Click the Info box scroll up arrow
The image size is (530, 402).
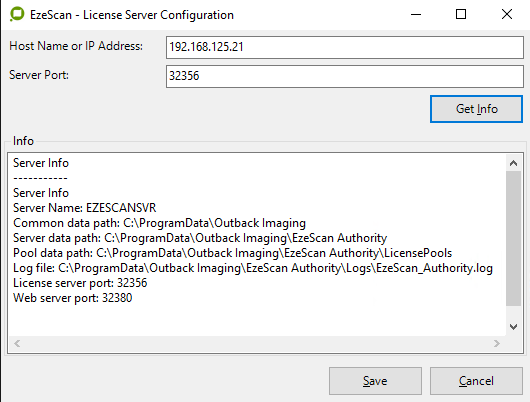click(x=513, y=163)
